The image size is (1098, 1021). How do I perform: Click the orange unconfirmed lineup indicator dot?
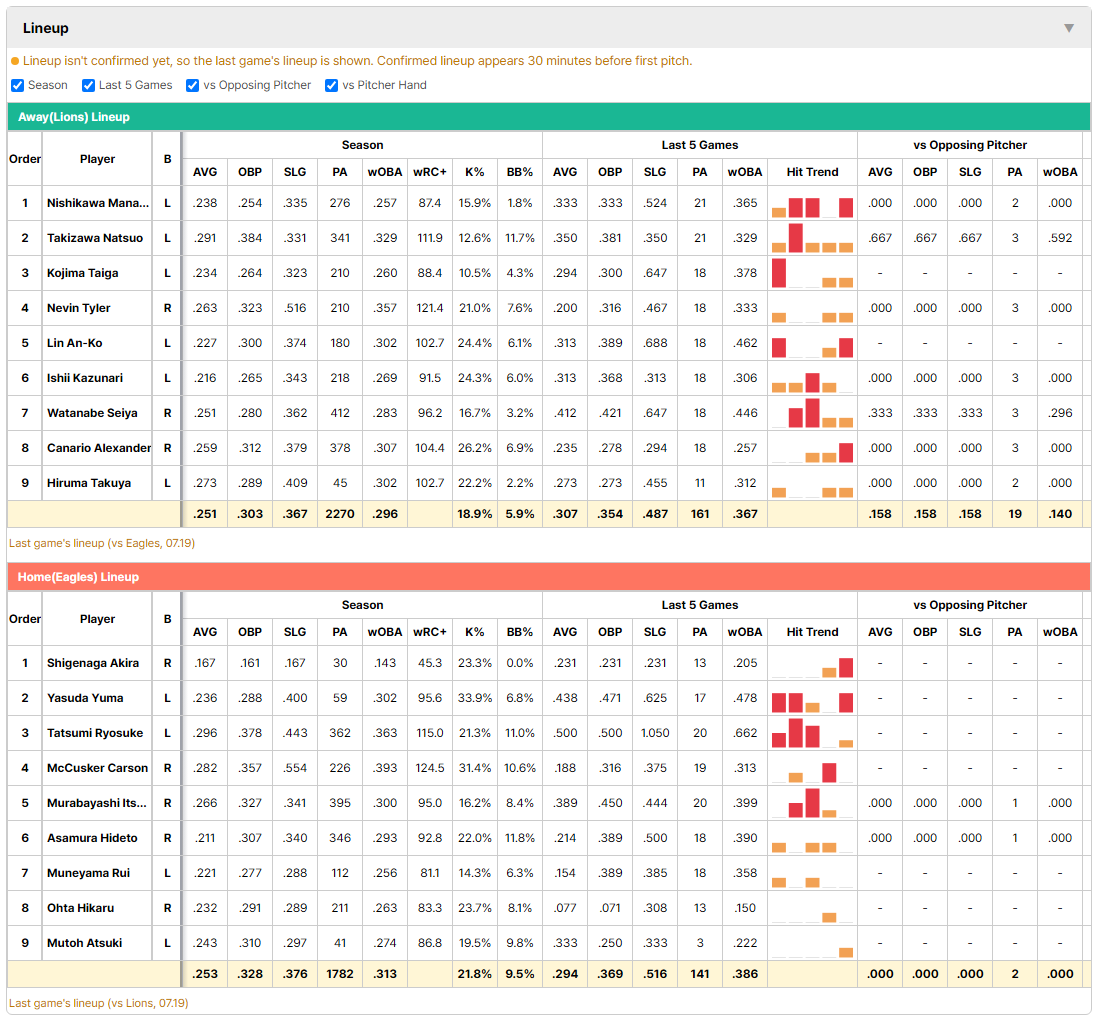(x=15, y=62)
